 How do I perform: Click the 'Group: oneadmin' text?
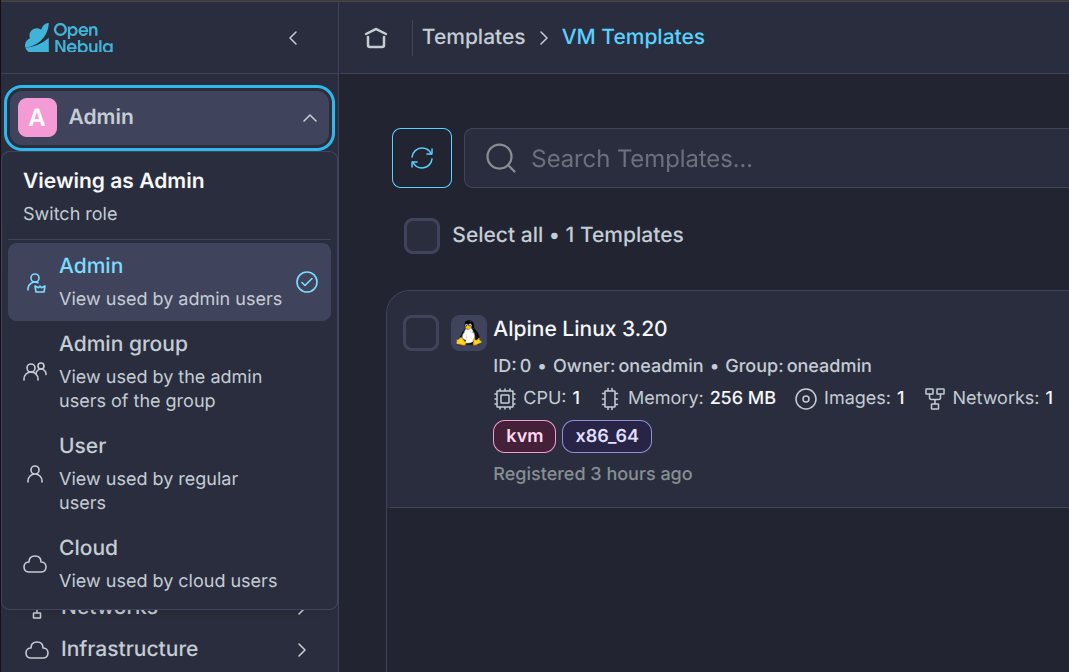pyautogui.click(x=798, y=366)
